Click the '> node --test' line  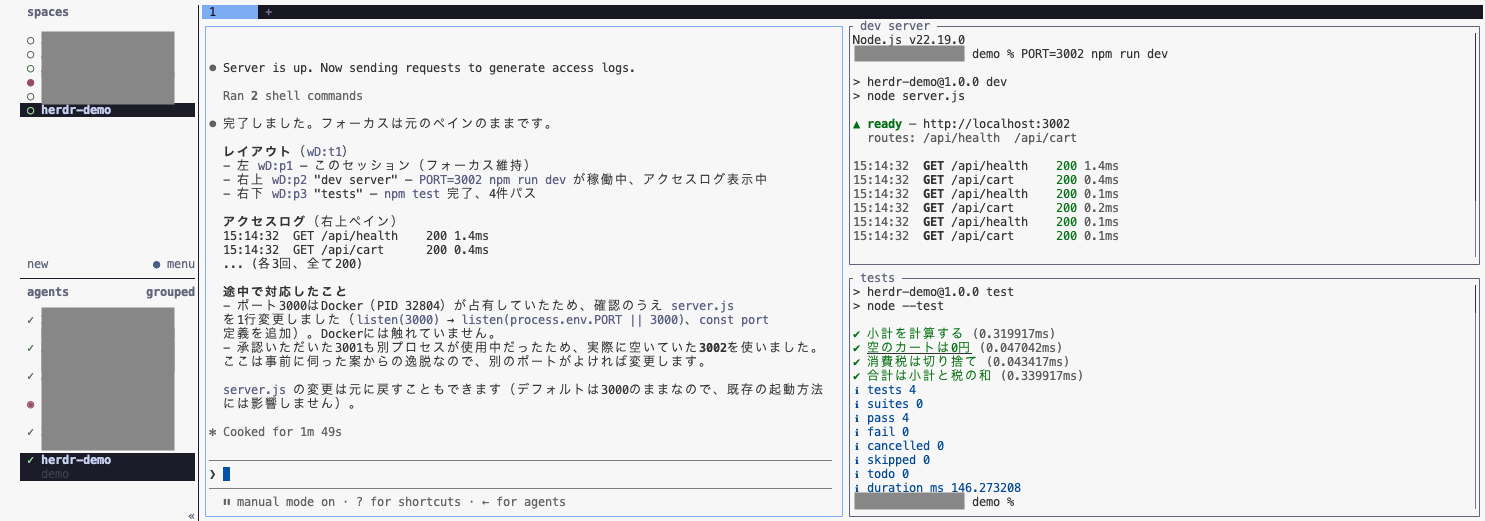898,306
